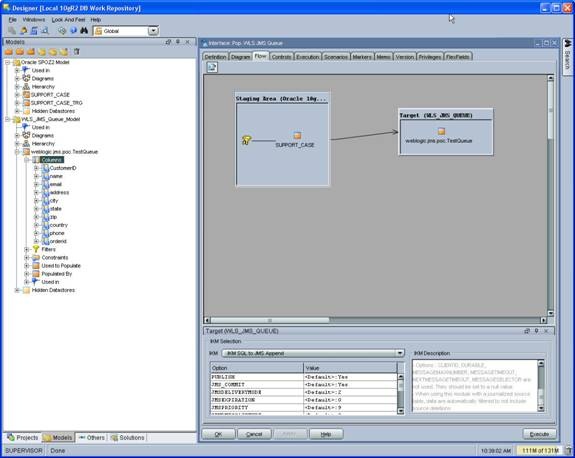The height and width of the screenshot is (458, 575).
Task: Select the JMS_COMMIT option row
Action: click(304, 385)
